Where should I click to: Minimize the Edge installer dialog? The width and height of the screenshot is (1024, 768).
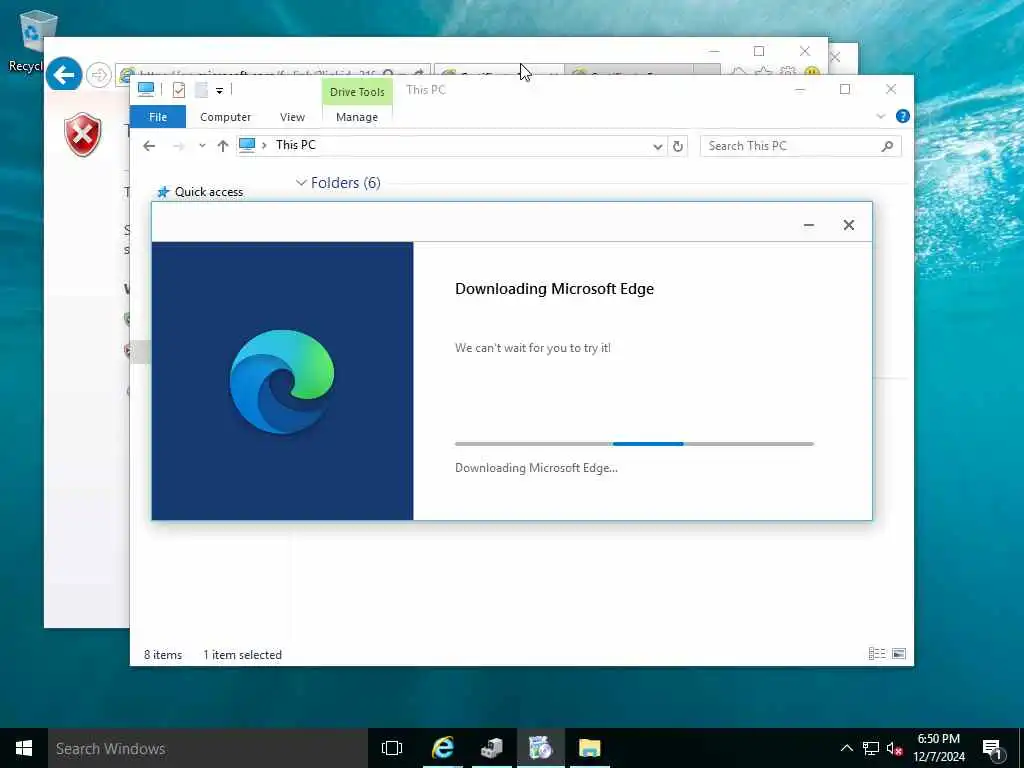click(x=808, y=225)
